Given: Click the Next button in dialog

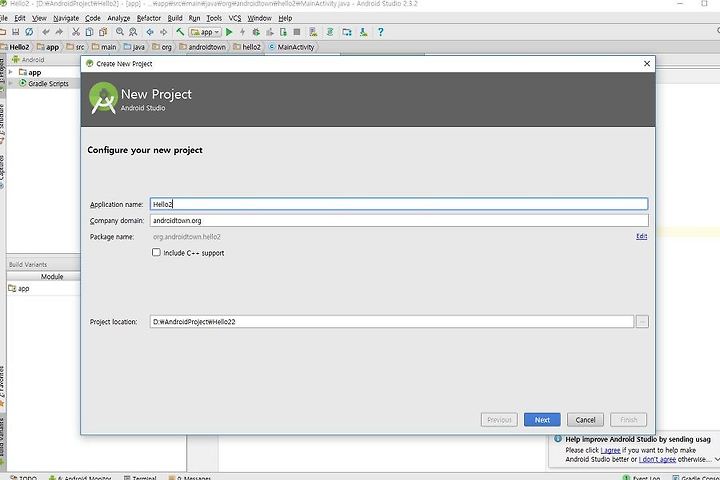Looking at the screenshot, I should tap(542, 419).
